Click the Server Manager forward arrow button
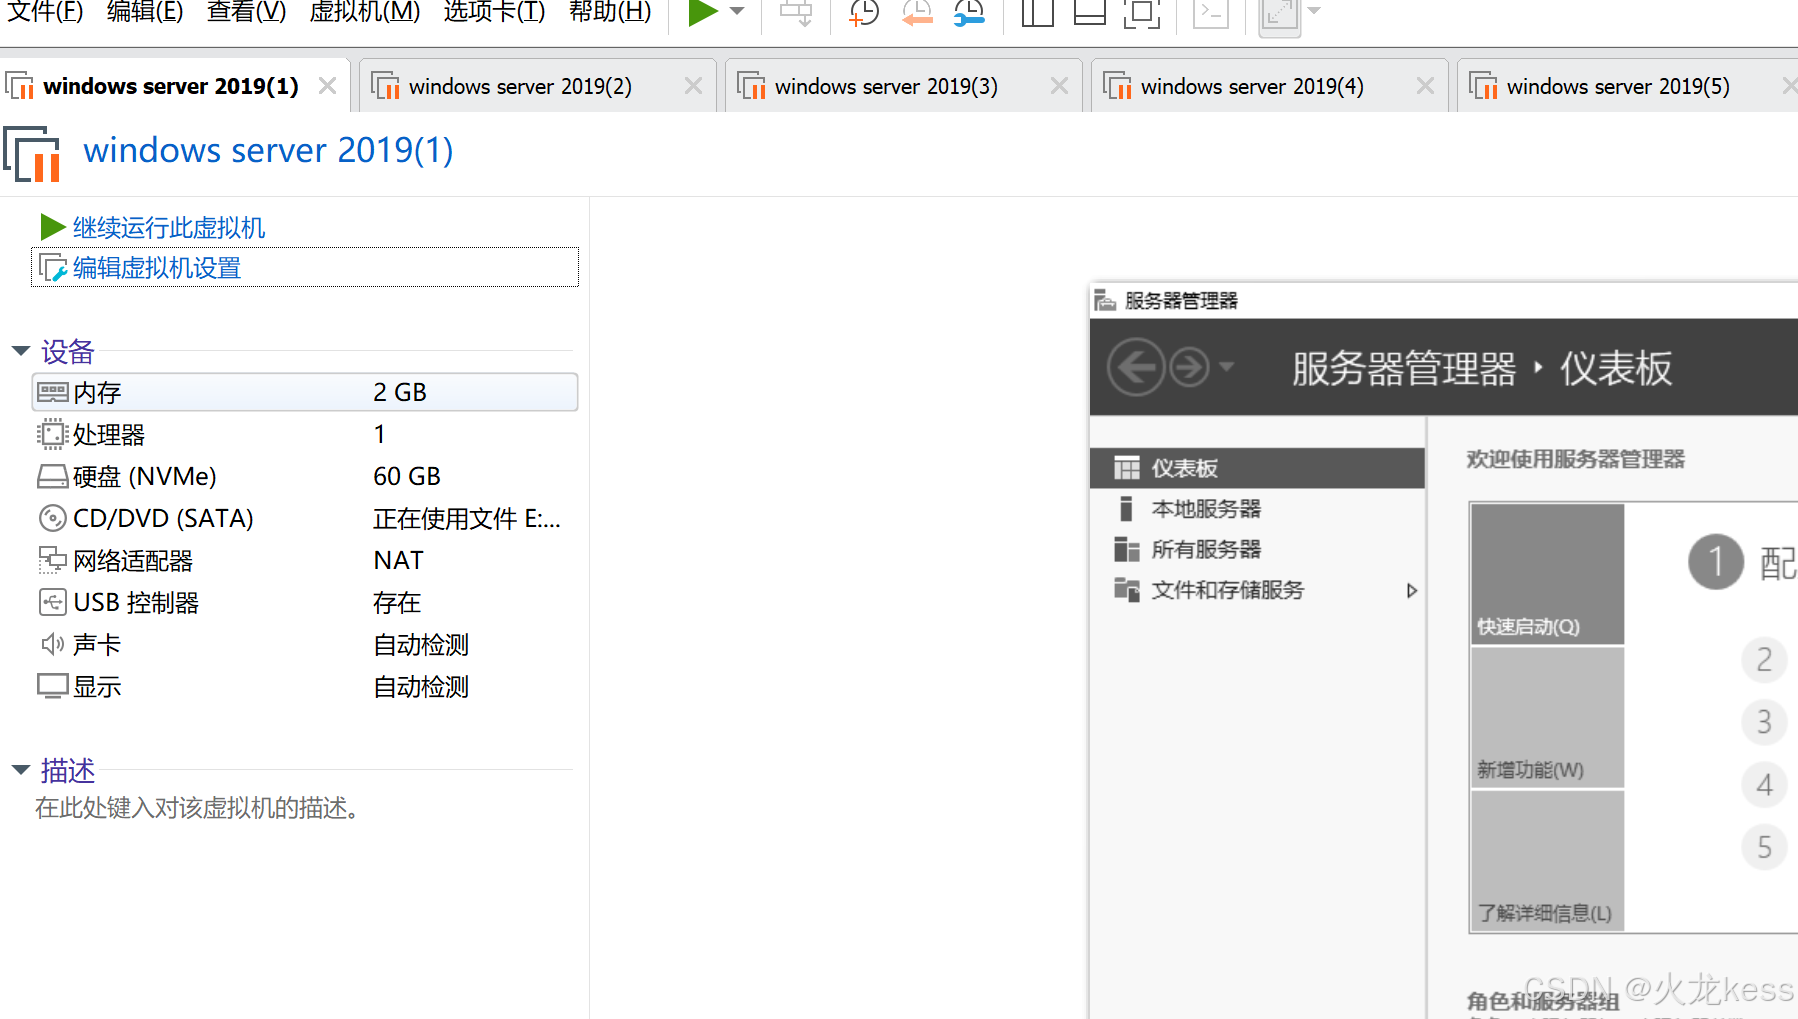1798x1019 pixels. pos(1189,367)
